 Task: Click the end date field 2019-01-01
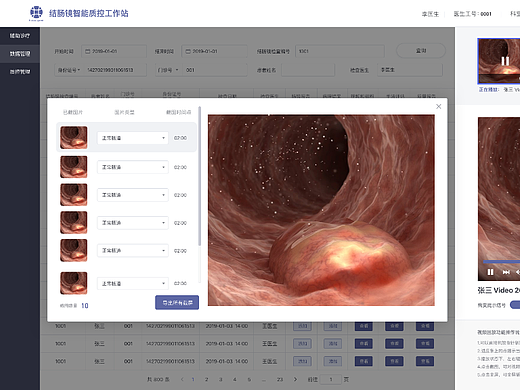(214, 51)
